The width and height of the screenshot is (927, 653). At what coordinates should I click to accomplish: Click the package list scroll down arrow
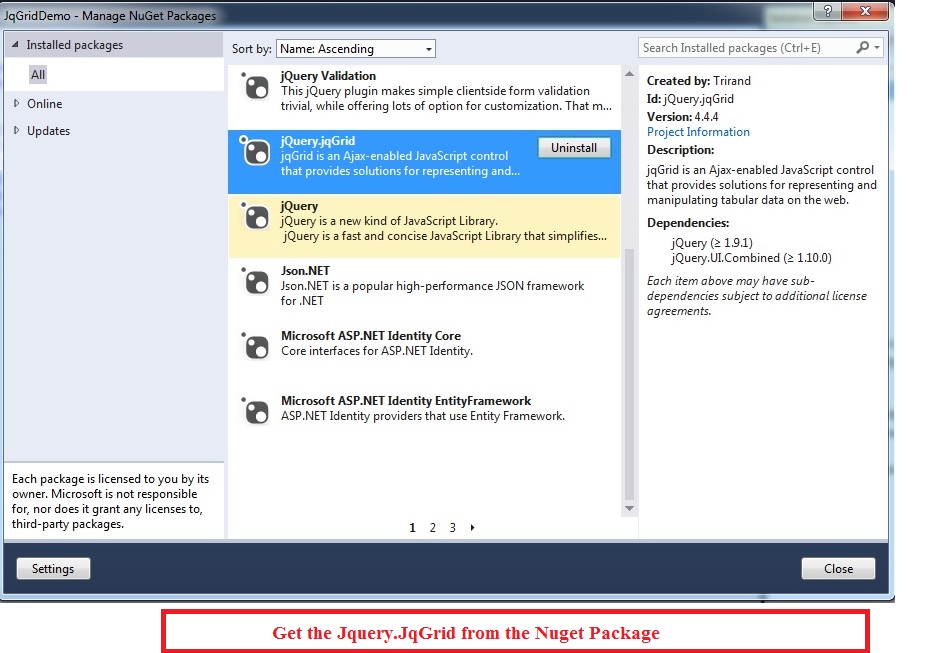(x=630, y=508)
